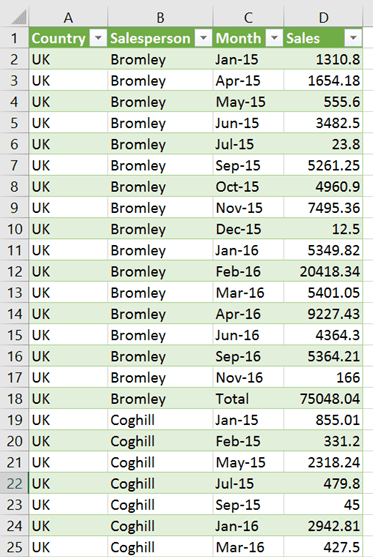
Task: Click the Bromley Total sales cell 75048.04
Action: coord(323,399)
